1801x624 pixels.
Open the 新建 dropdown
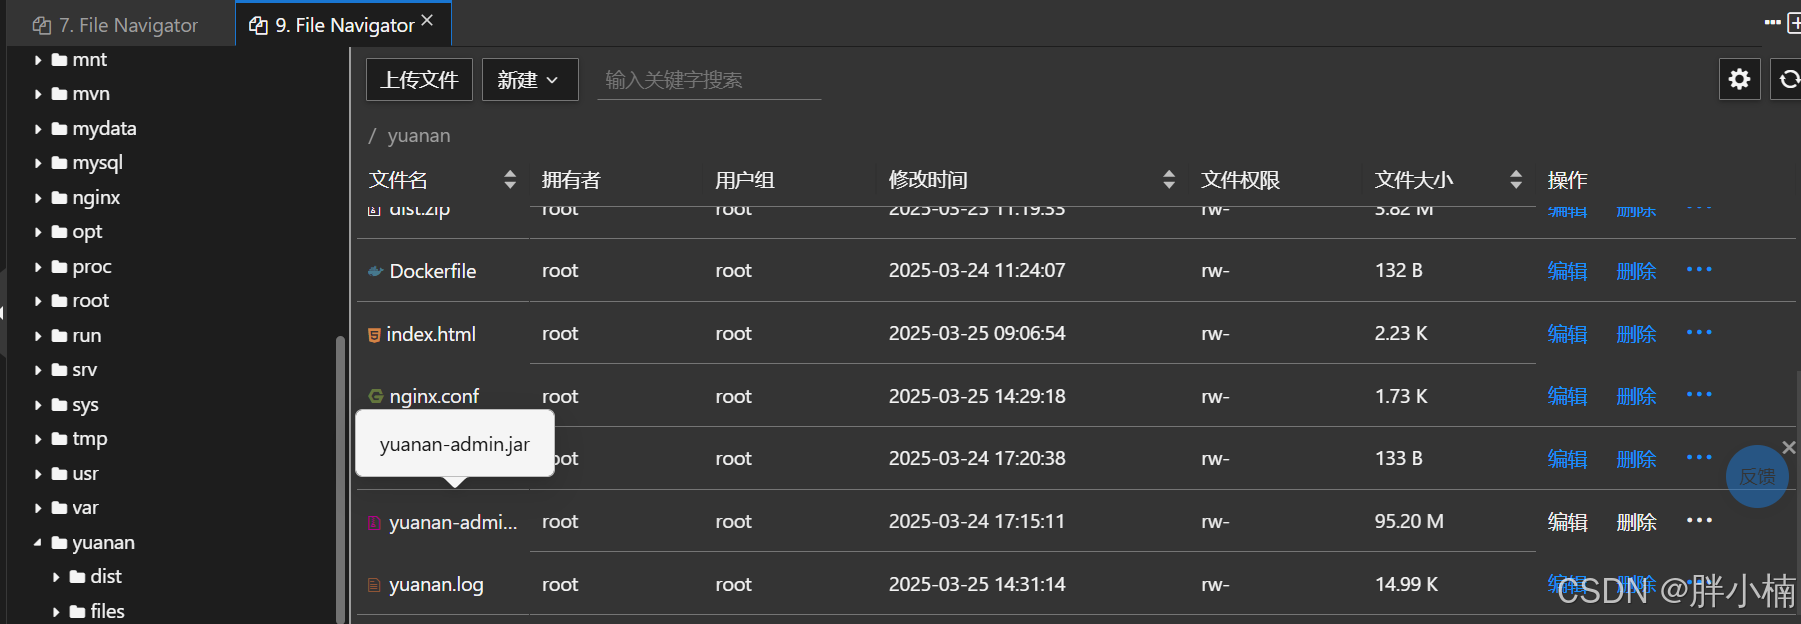tap(529, 80)
